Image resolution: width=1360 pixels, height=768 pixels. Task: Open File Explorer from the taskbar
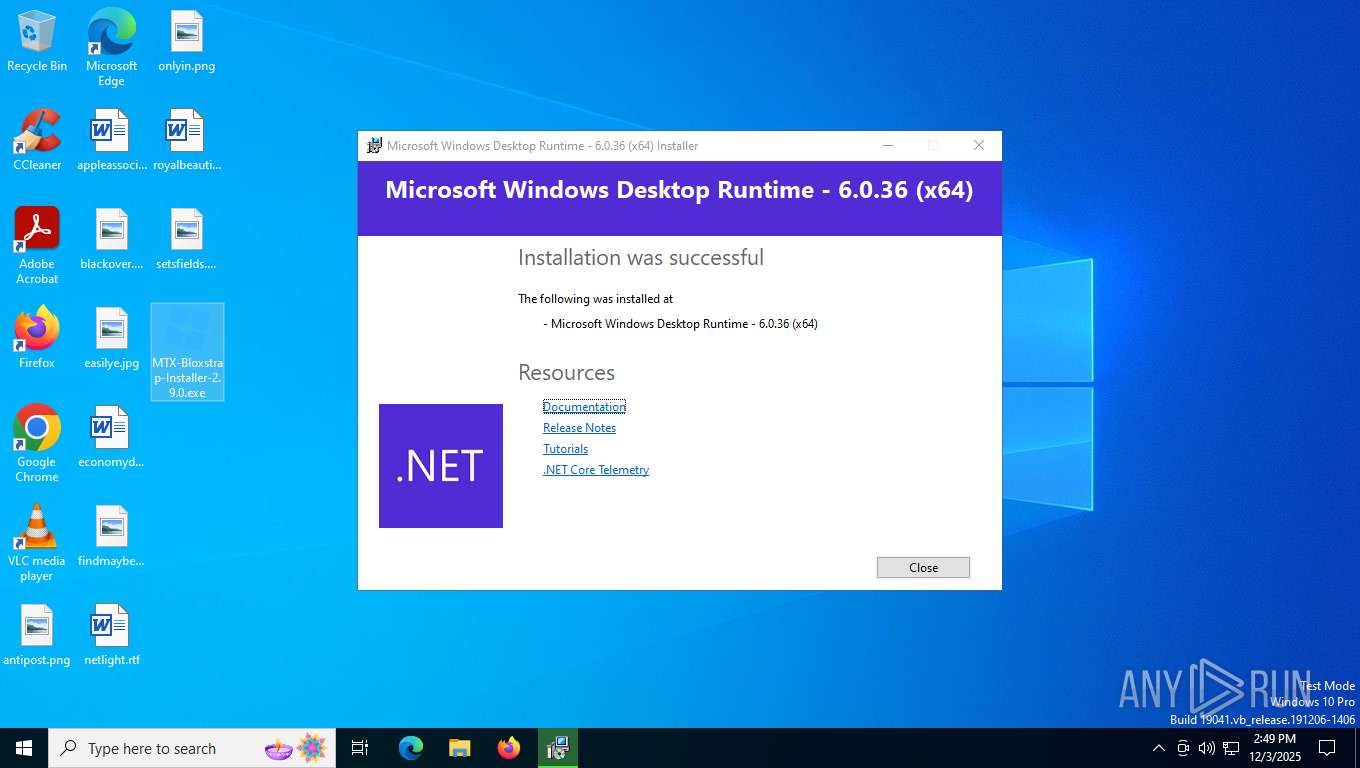pos(459,748)
